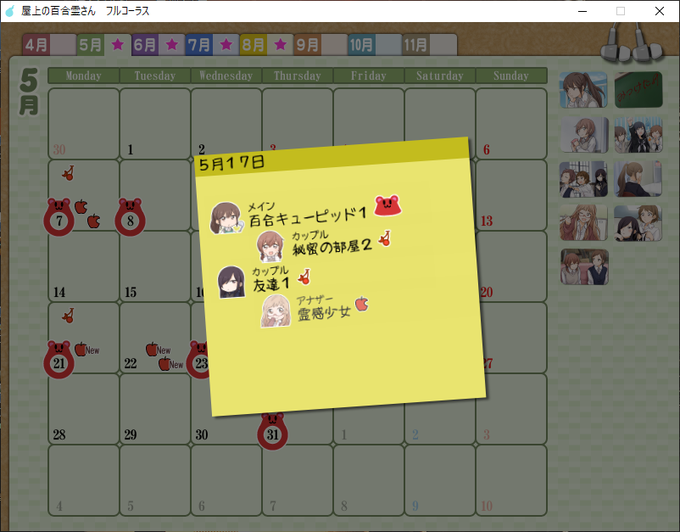This screenshot has width=680, height=532.
Task: Click the earphones icon in top corner
Action: pyautogui.click(x=632, y=42)
